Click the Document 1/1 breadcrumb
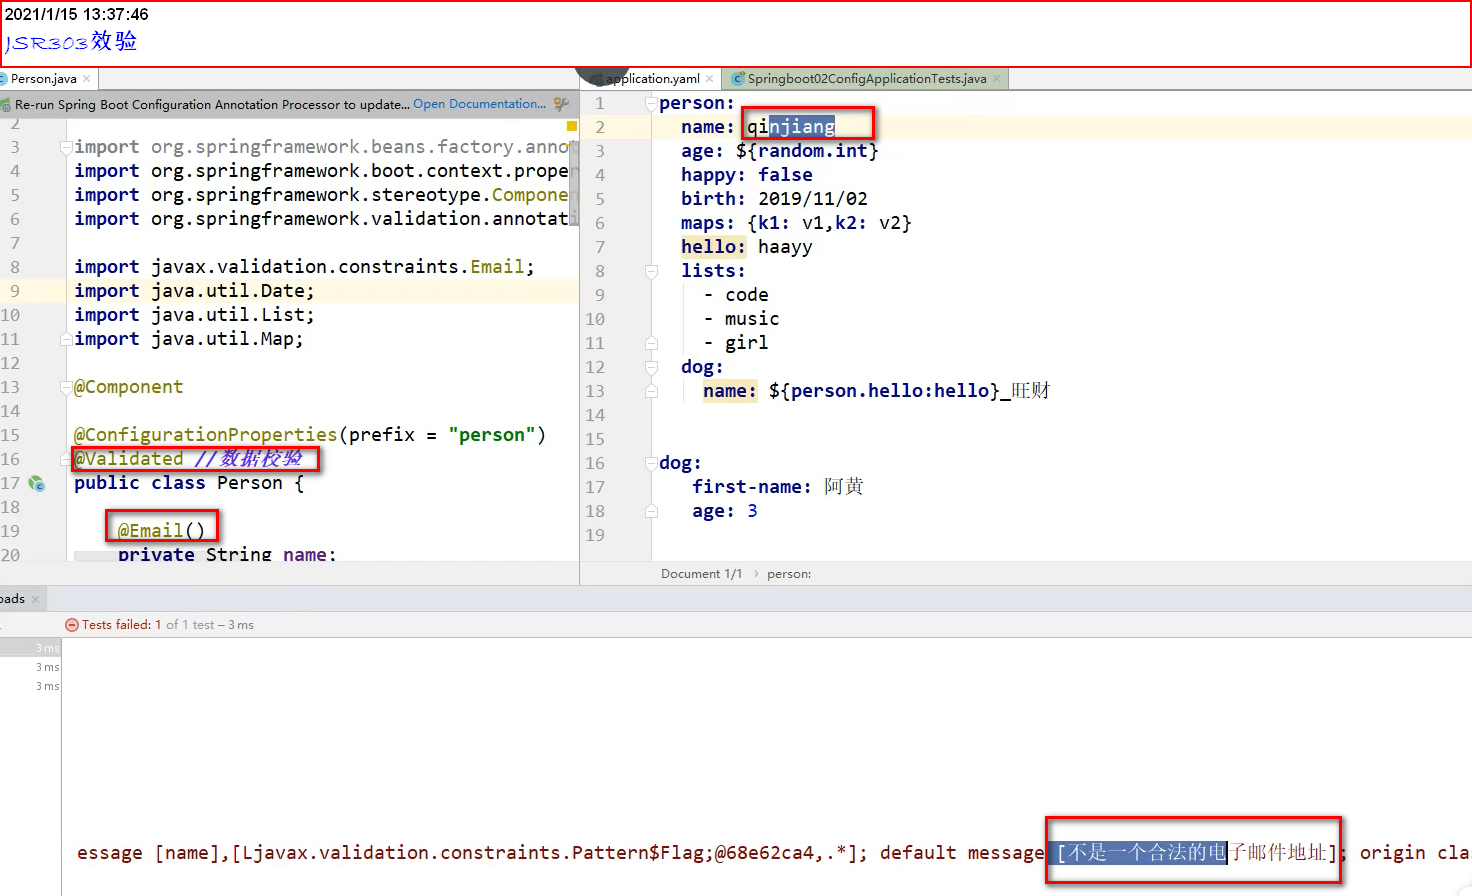The height and width of the screenshot is (896, 1472). coord(701,574)
